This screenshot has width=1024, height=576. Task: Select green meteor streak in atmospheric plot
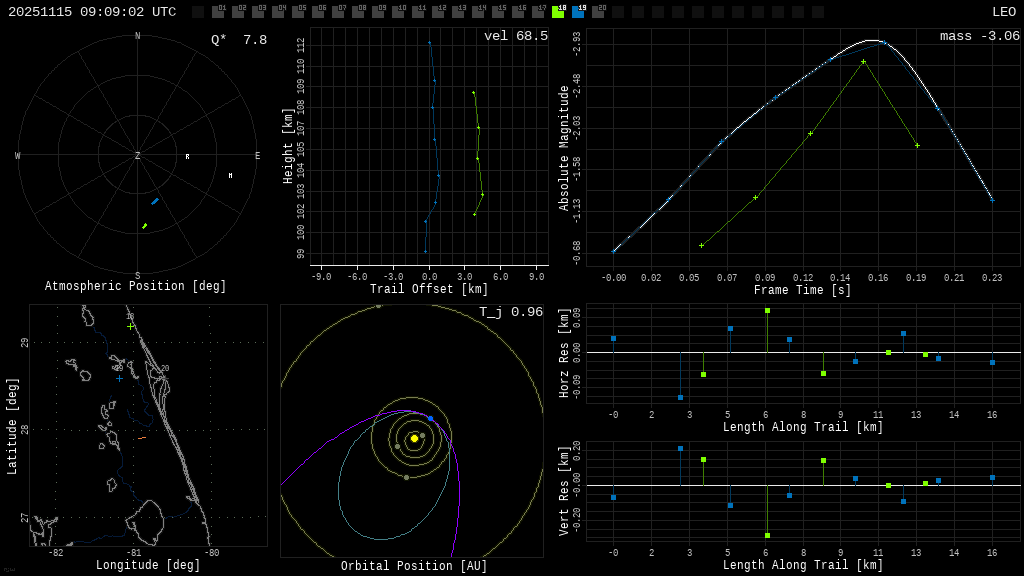144,226
